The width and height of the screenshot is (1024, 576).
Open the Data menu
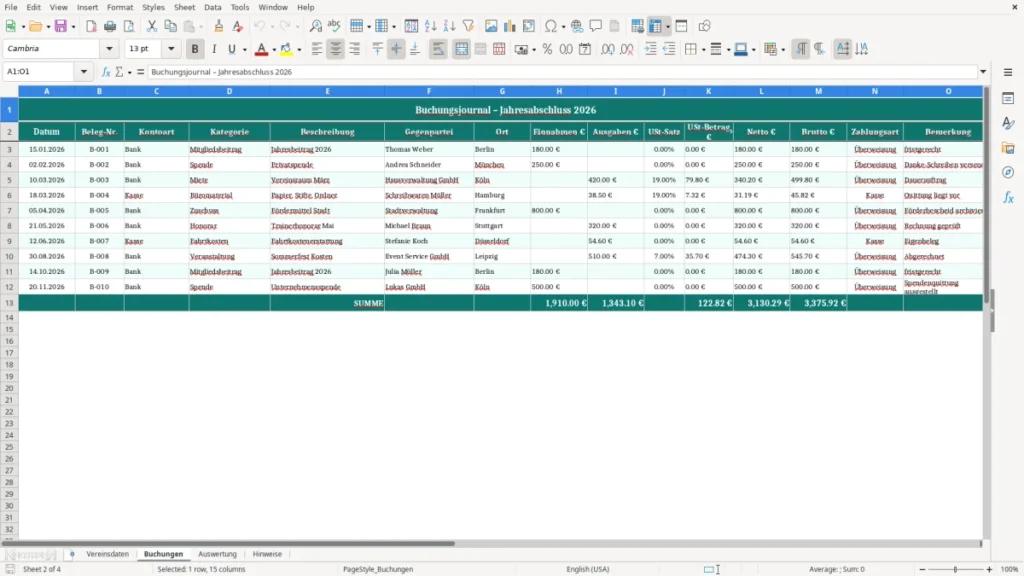pos(212,7)
